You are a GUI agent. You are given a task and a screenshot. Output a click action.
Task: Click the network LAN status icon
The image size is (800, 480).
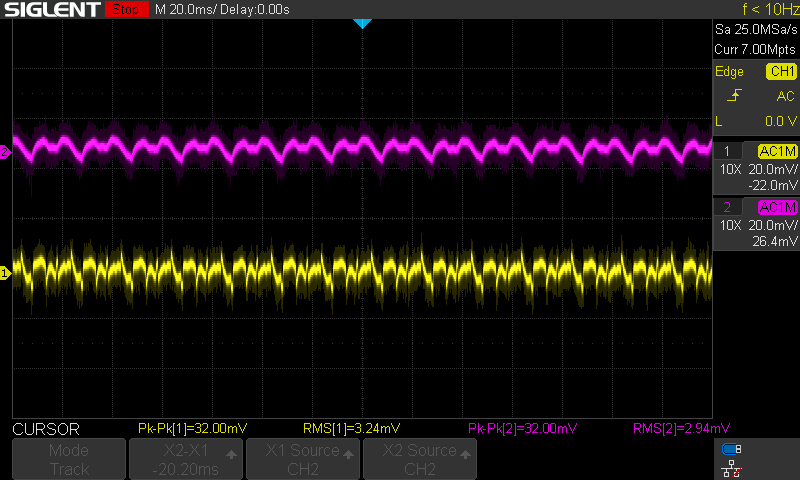tap(732, 467)
